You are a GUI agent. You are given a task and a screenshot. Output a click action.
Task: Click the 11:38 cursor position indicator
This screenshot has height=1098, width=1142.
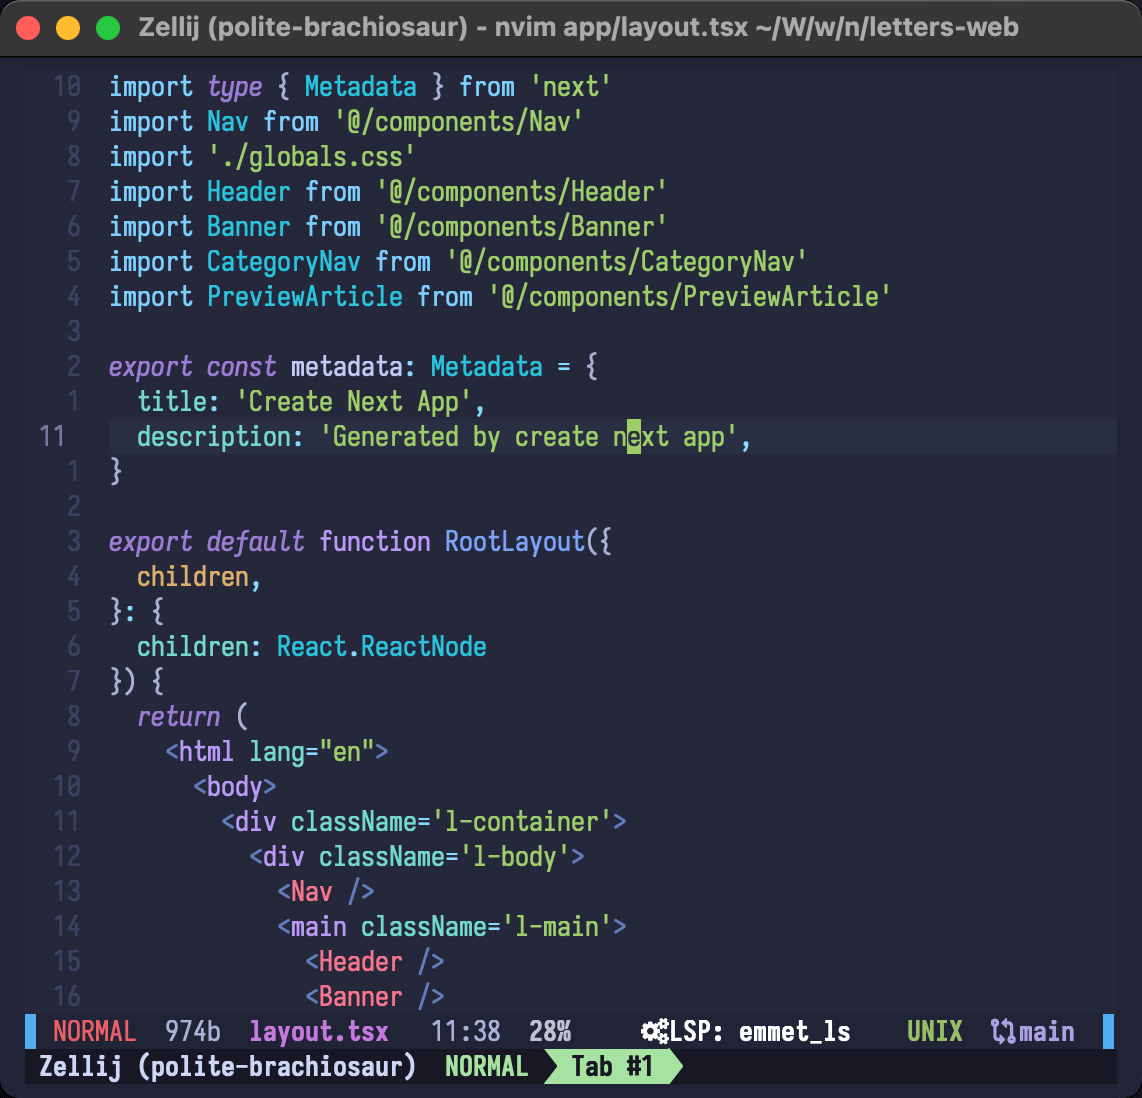coord(466,1031)
